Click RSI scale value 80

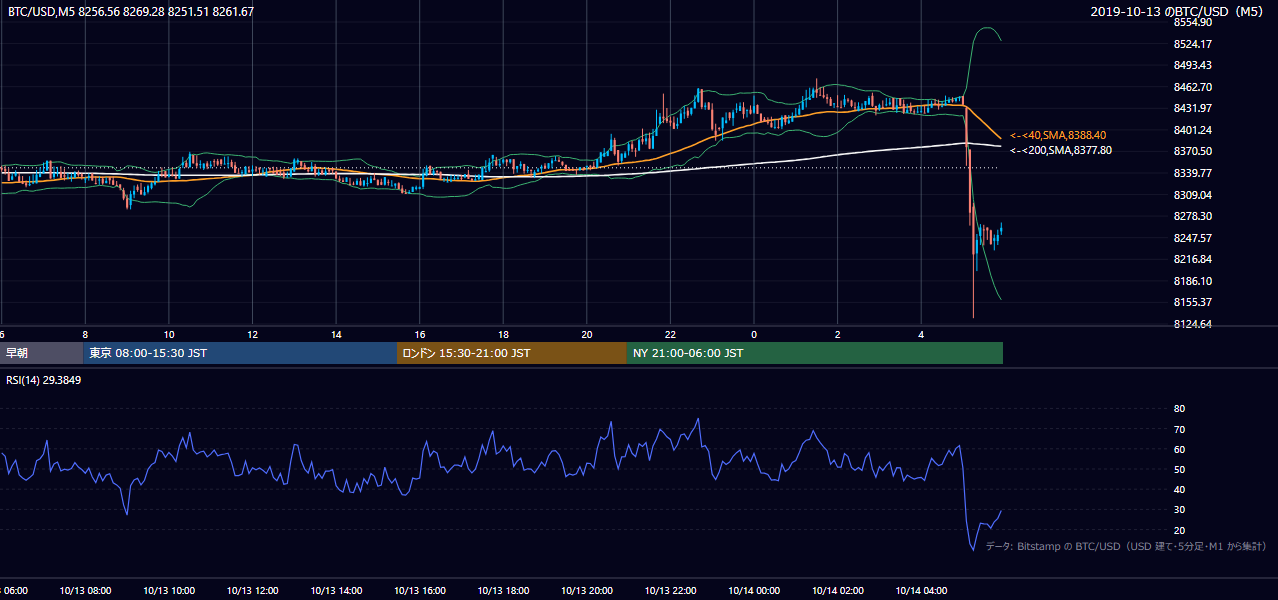pyautogui.click(x=1180, y=409)
